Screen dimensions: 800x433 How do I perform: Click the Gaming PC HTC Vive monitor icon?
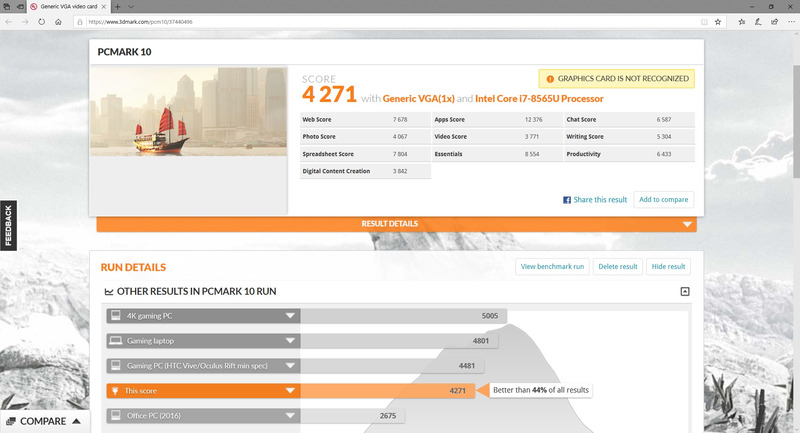[116, 366]
